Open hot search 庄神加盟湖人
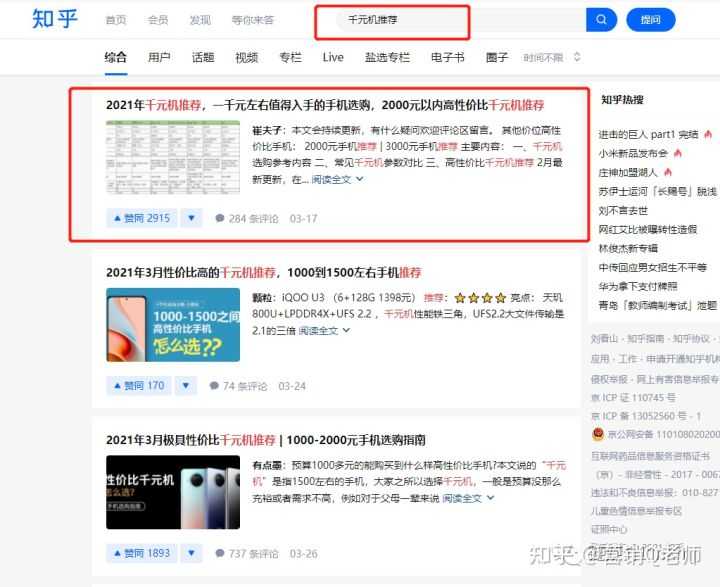This screenshot has height=587, width=720. coord(628,172)
